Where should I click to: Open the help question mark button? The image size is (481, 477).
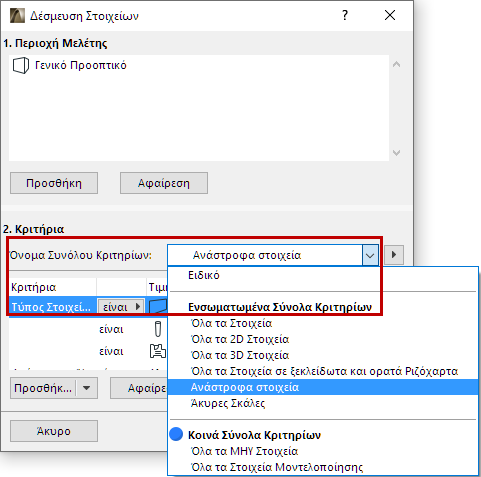(345, 15)
